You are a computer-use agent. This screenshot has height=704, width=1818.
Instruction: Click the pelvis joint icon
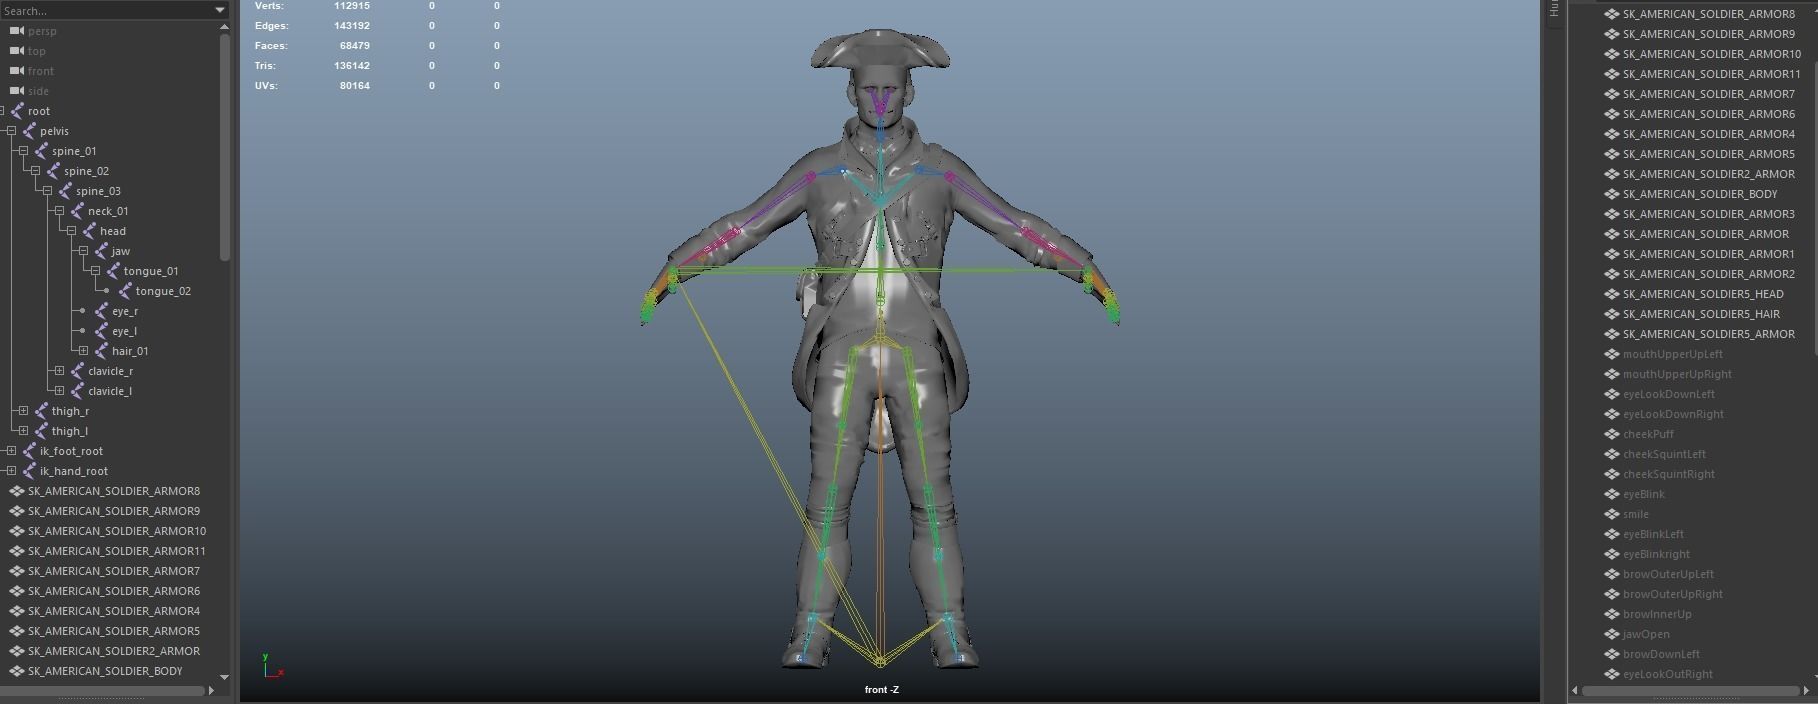29,131
